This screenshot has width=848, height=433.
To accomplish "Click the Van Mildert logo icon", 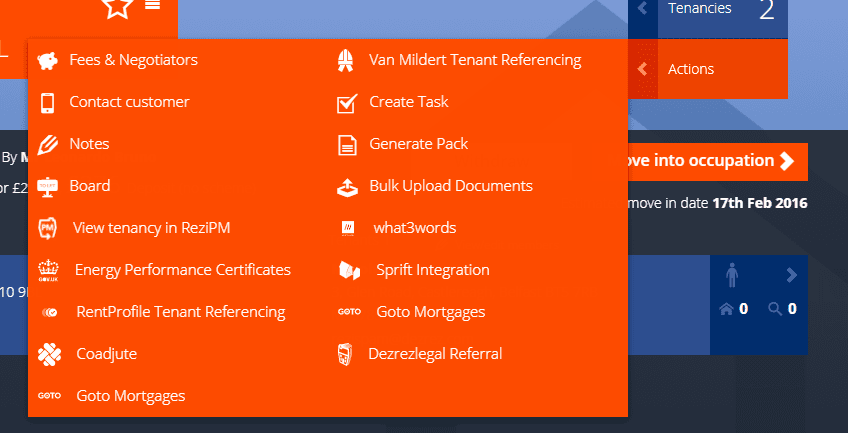I will pyautogui.click(x=346, y=61).
